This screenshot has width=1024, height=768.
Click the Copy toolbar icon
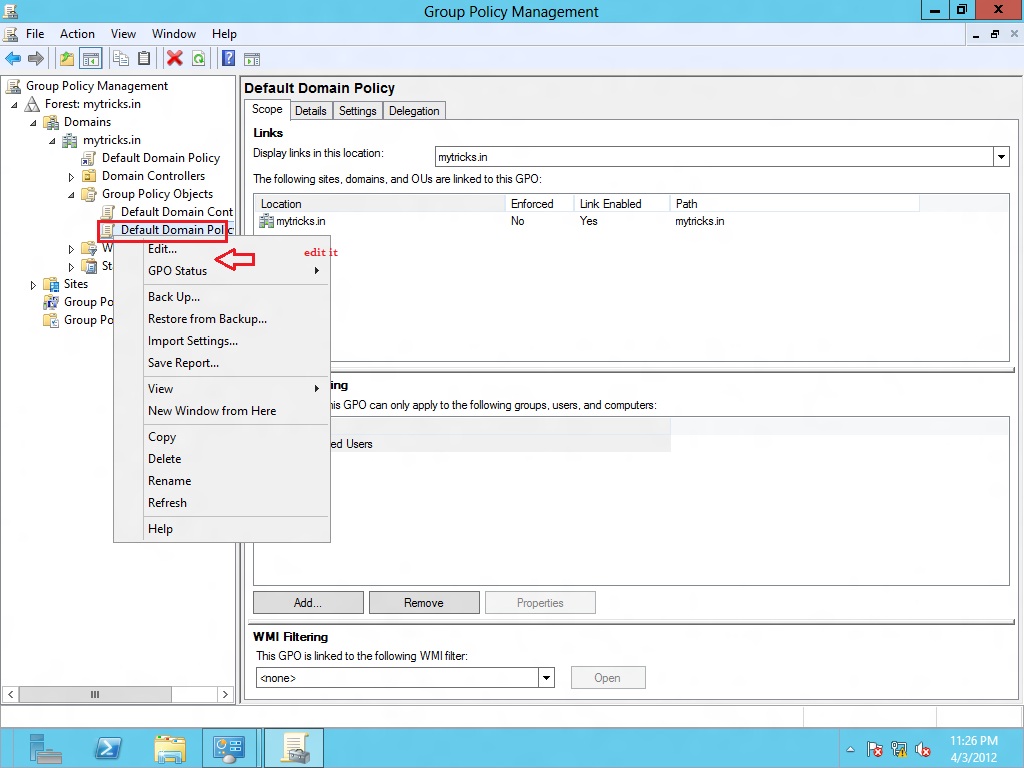click(x=121, y=59)
